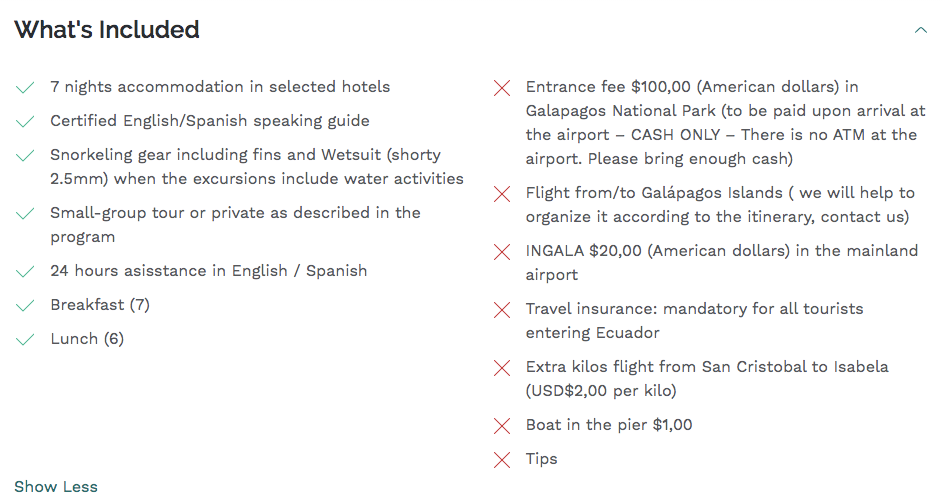Click the Show Less link
The image size is (942, 494).
click(56, 486)
